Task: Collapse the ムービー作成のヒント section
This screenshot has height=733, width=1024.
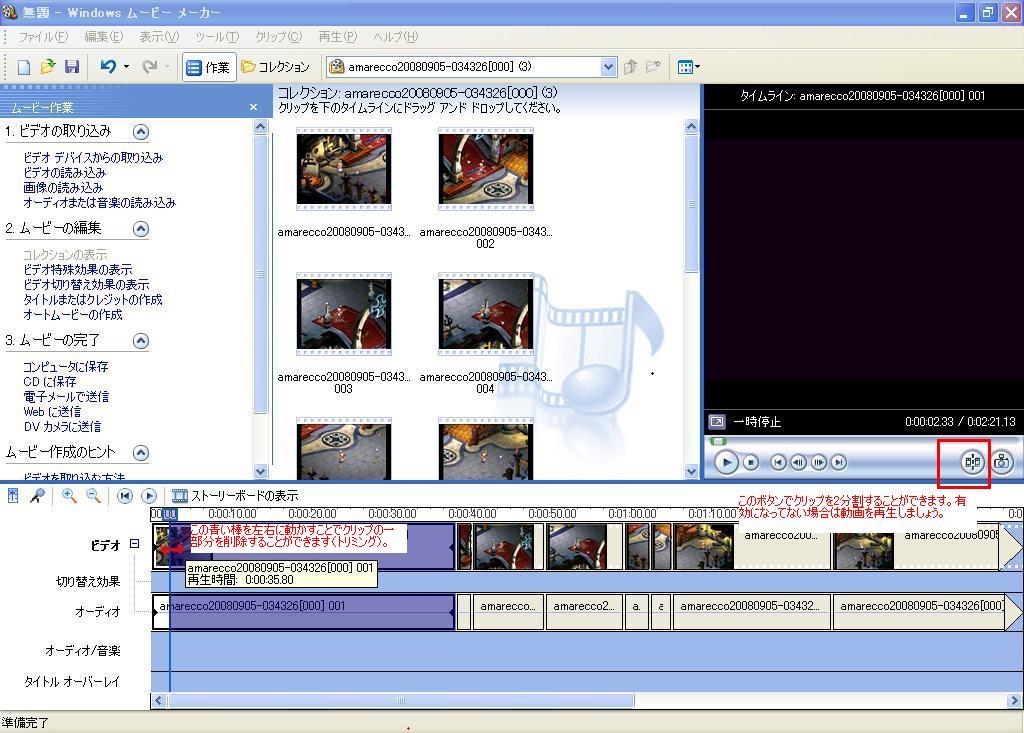Action: point(140,453)
